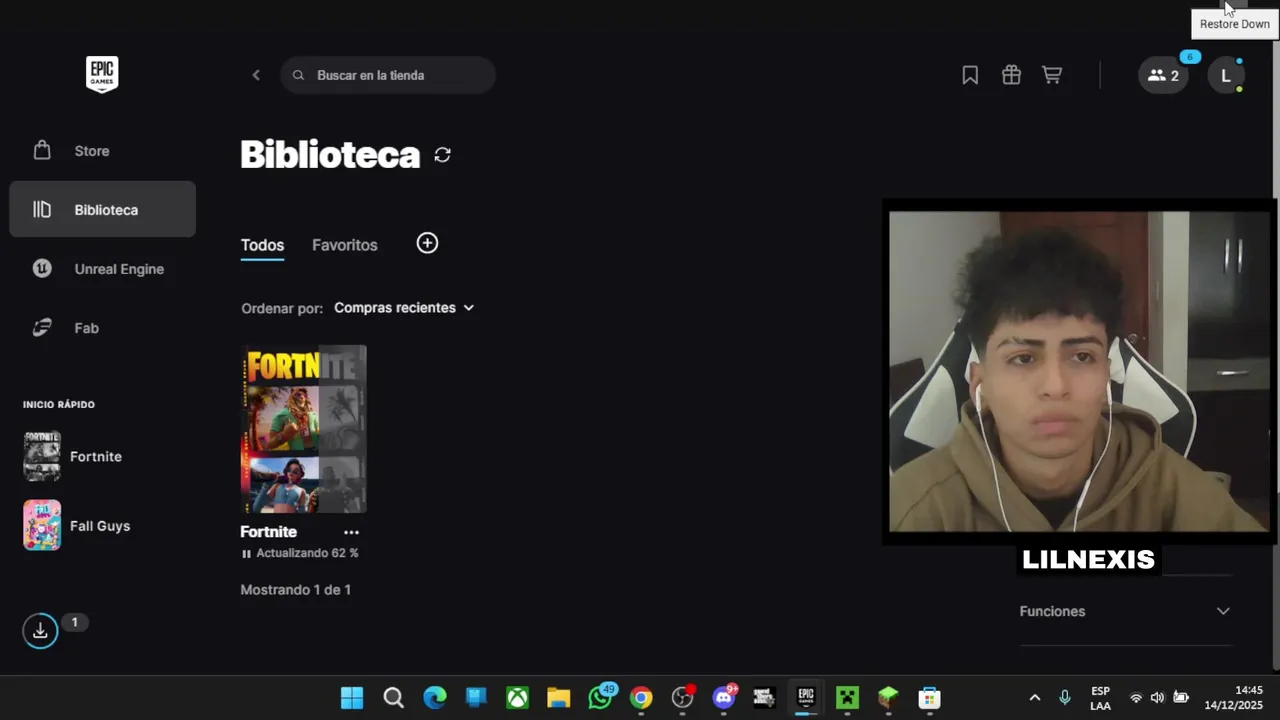The height and width of the screenshot is (720, 1280).
Task: Expand the Funciones filter section
Action: click(x=1125, y=611)
